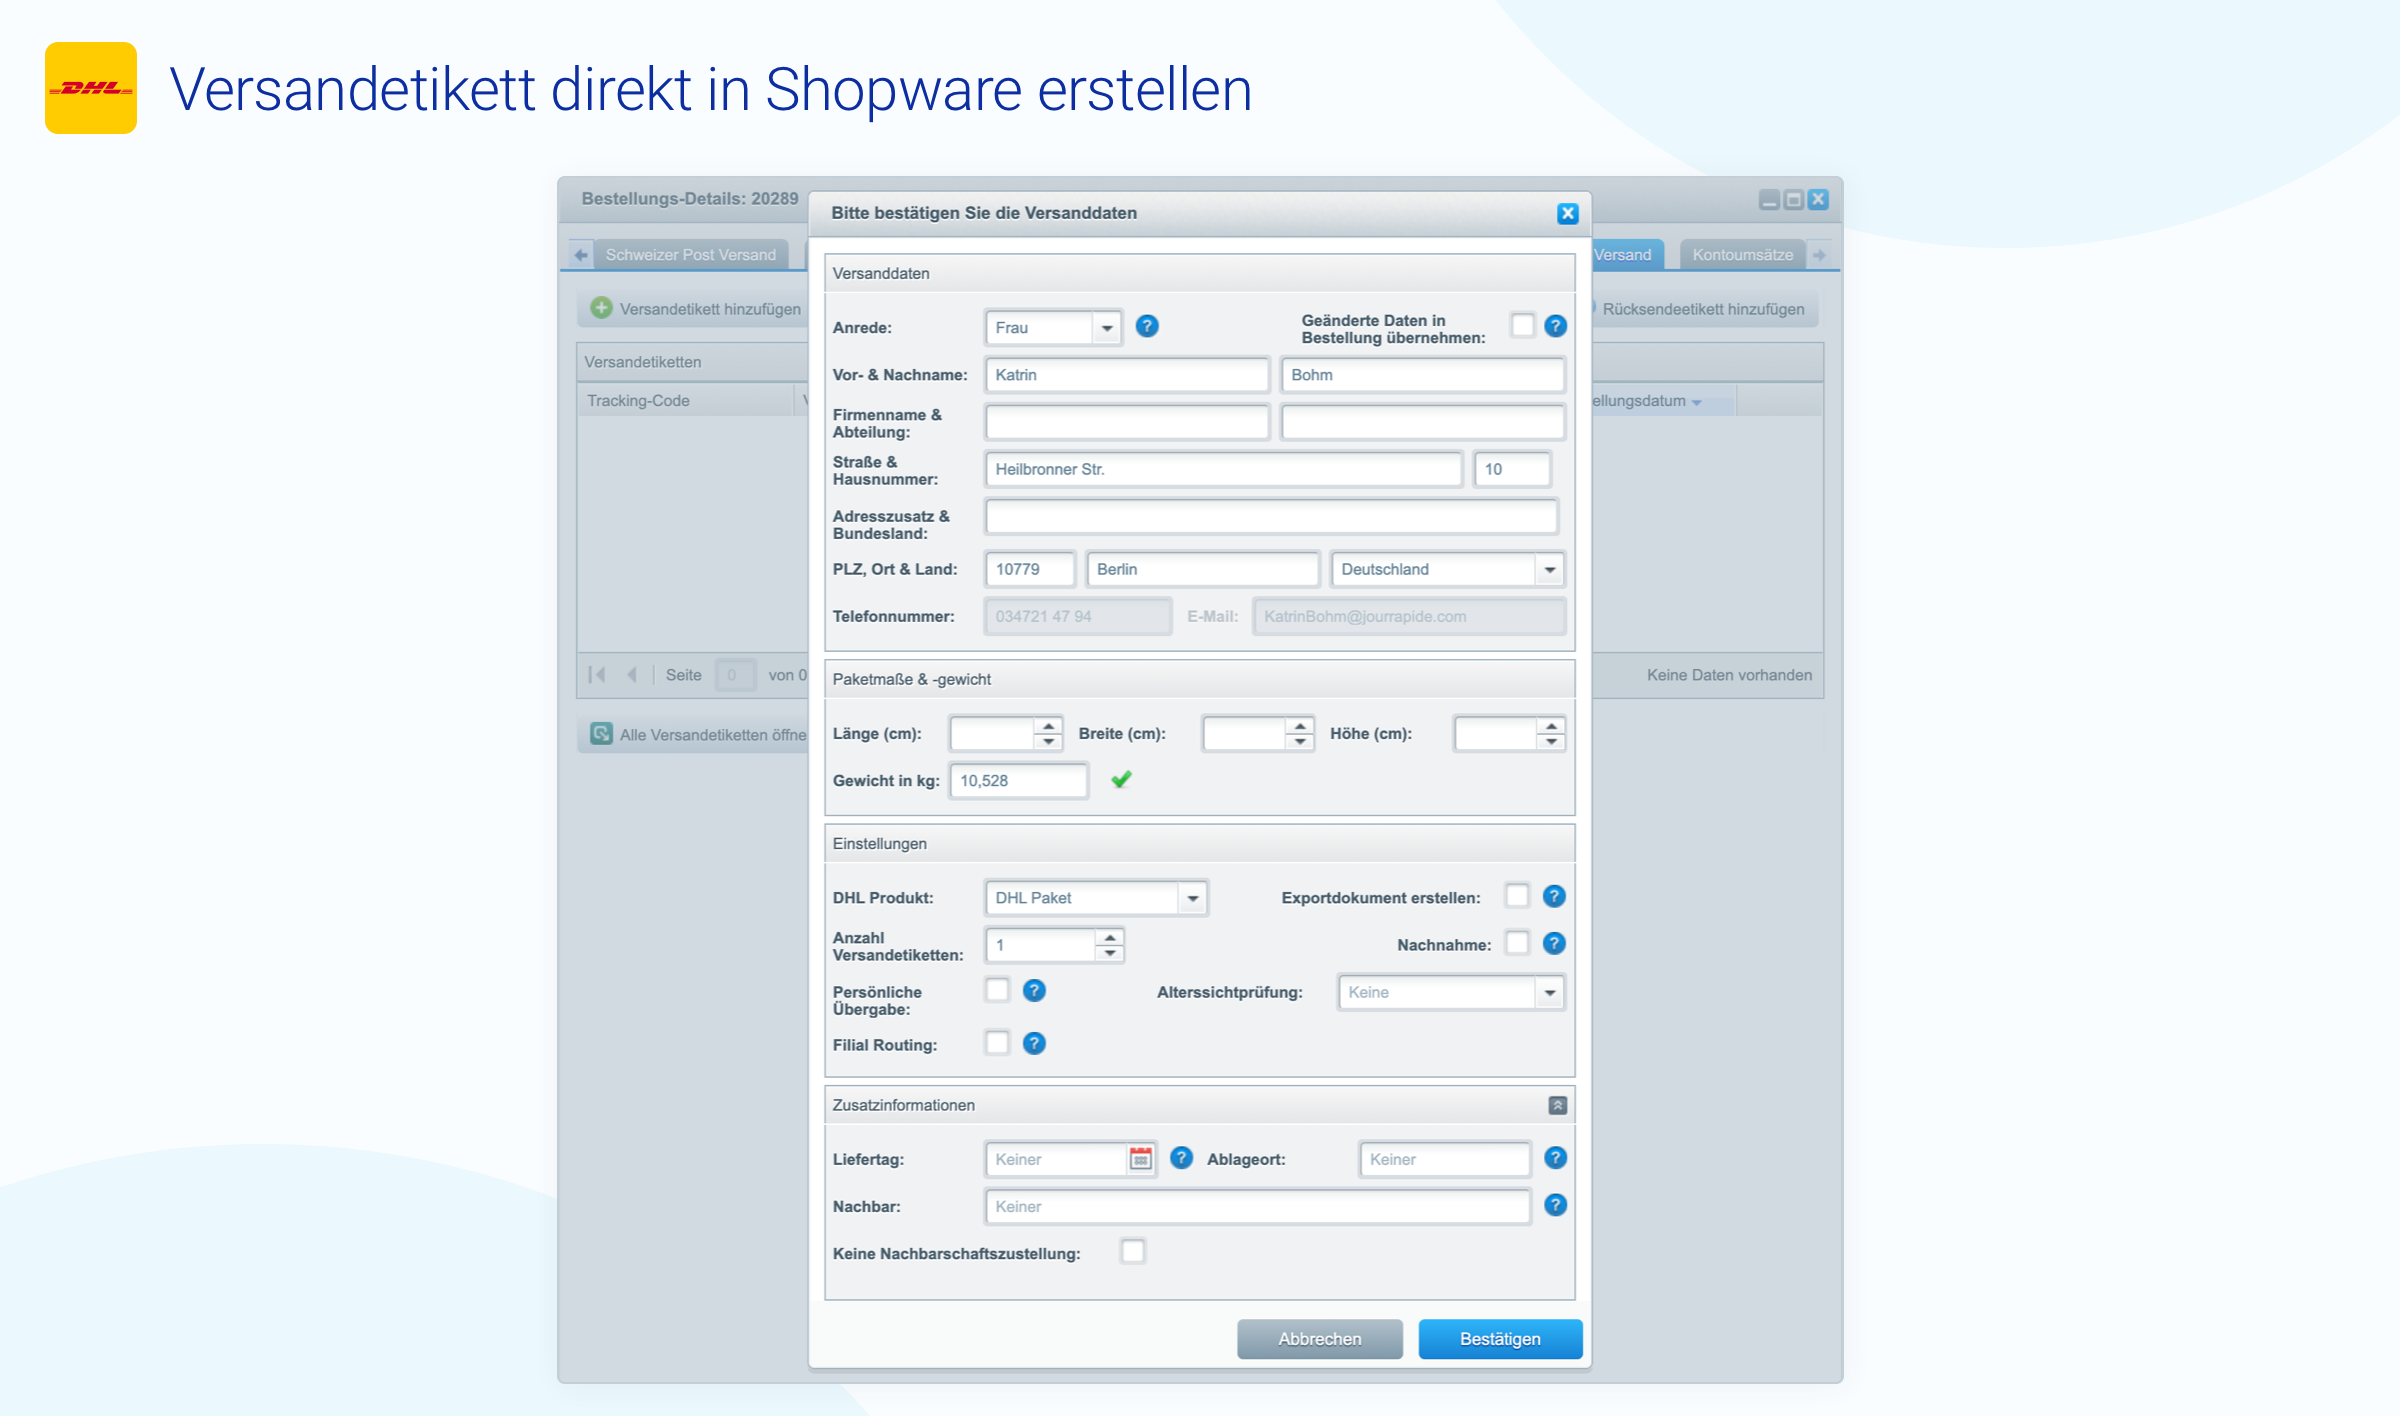The height and width of the screenshot is (1416, 2400).
Task: Click the Bestätigen button
Action: [1500, 1339]
